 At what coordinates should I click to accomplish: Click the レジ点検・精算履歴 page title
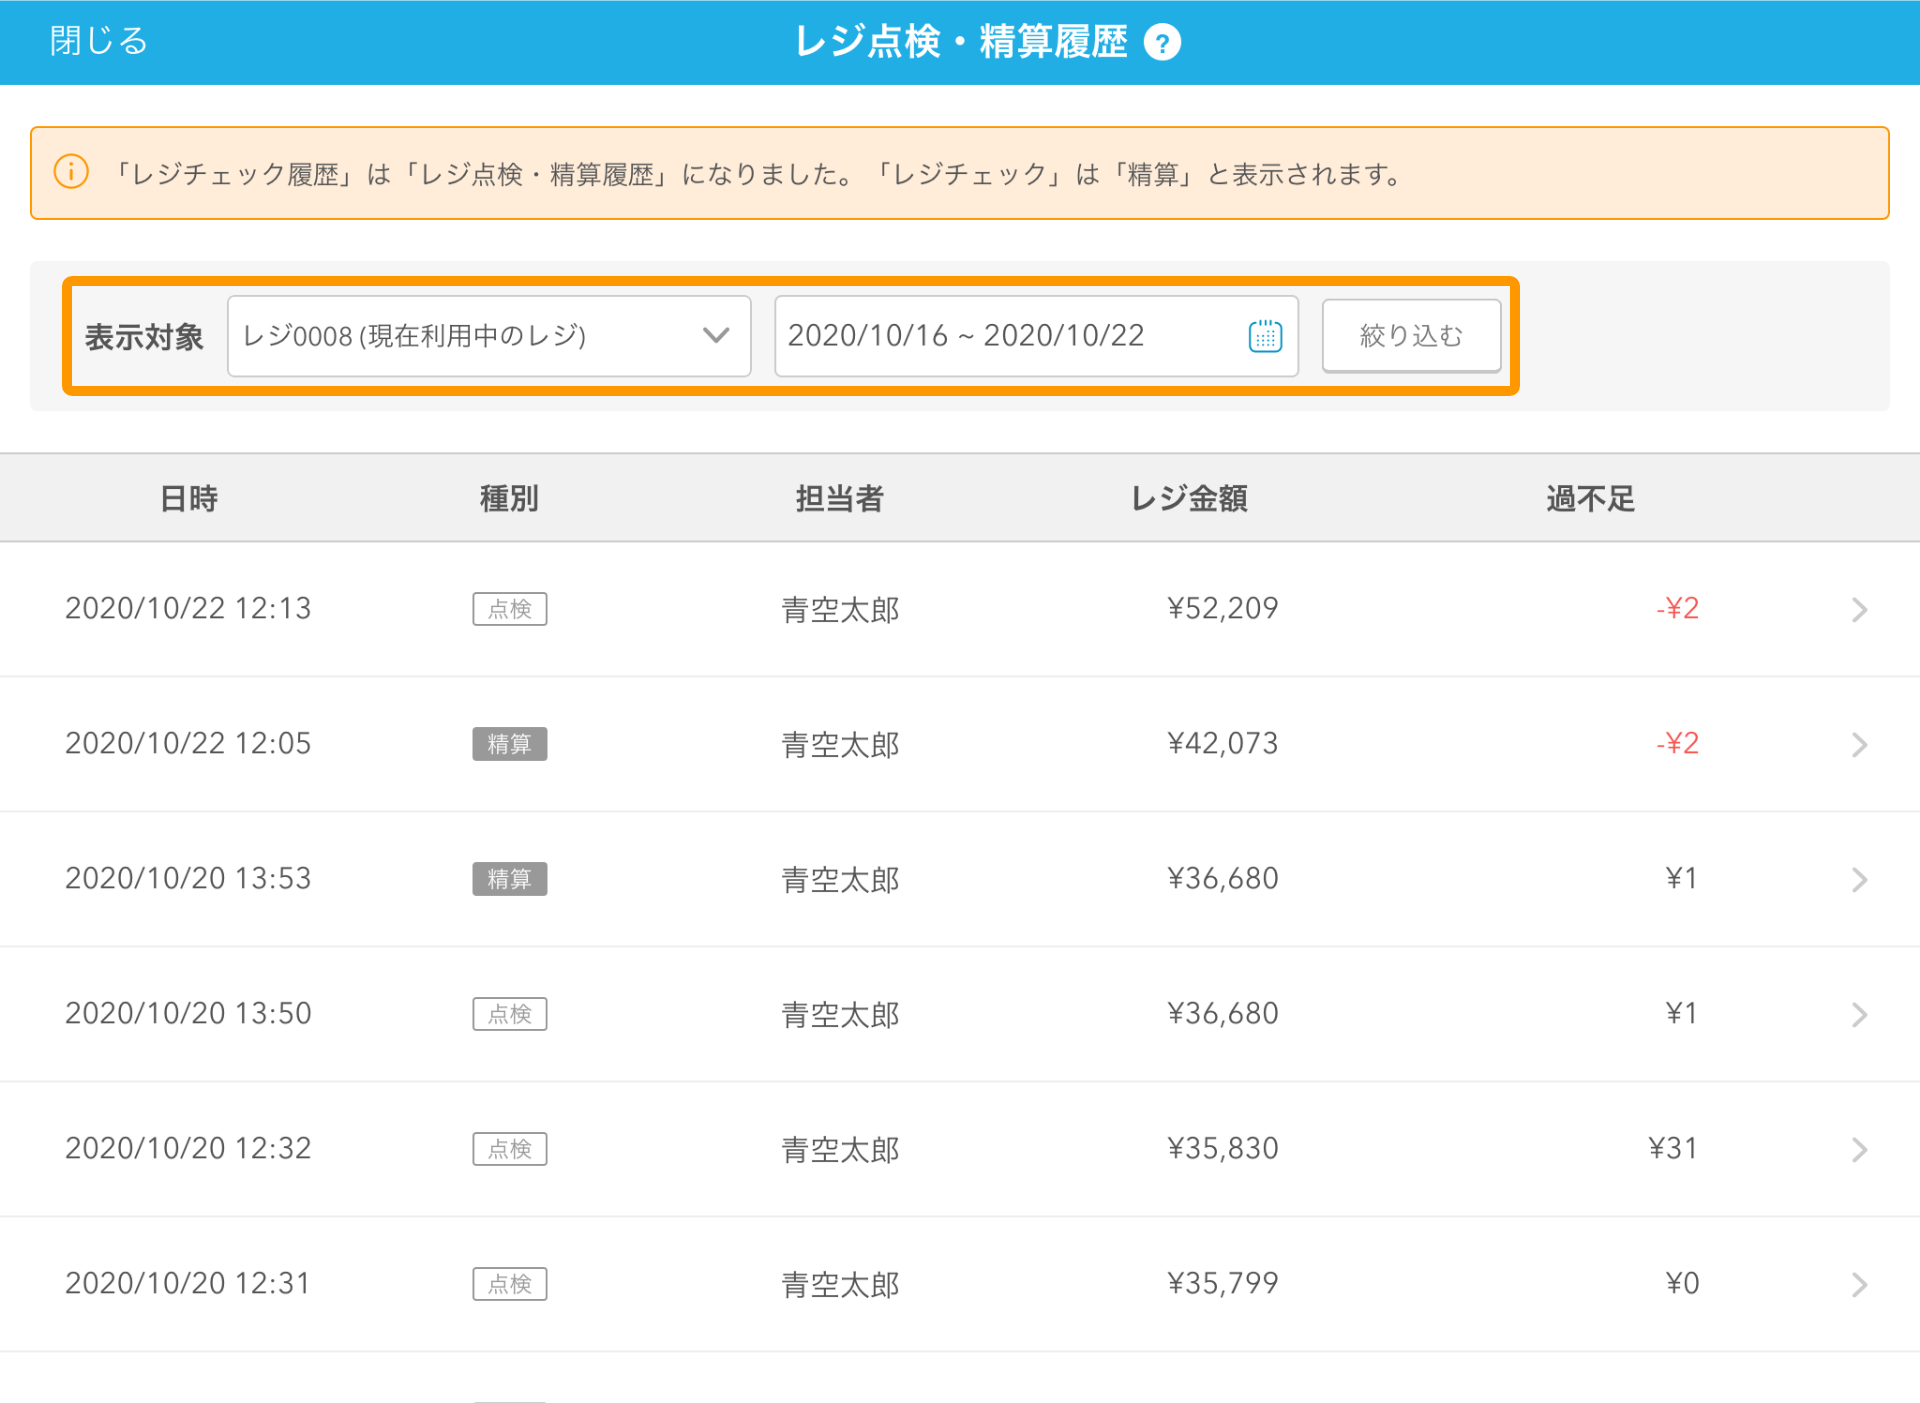961,42
